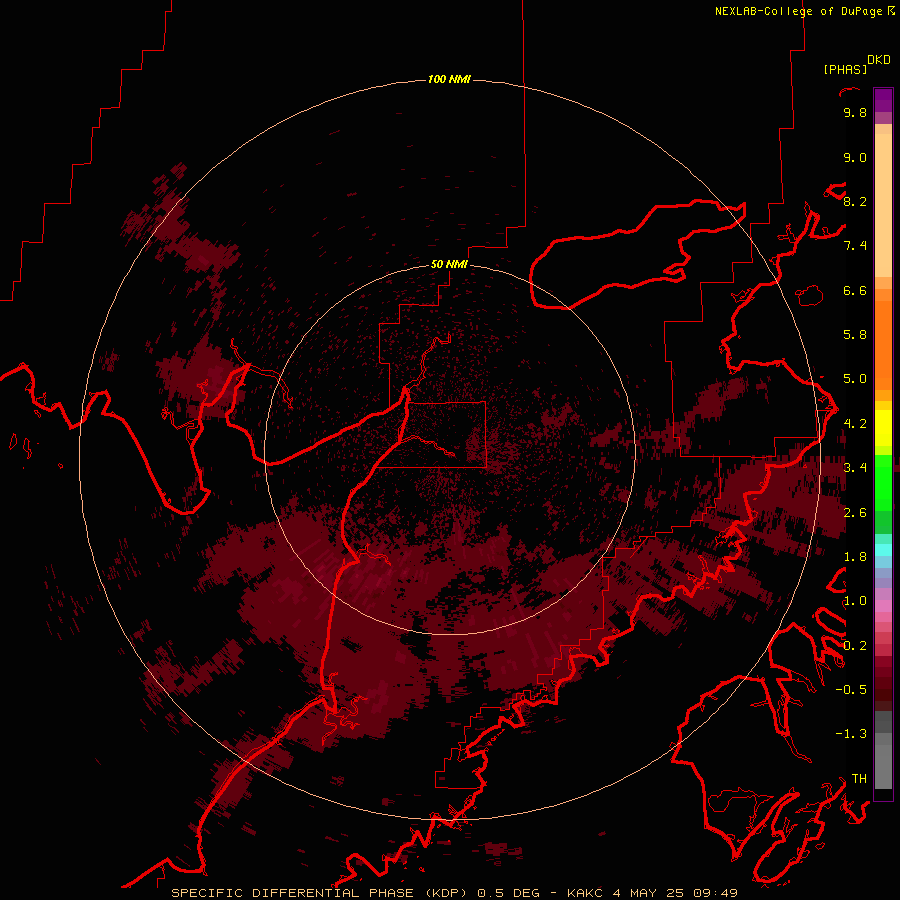Click the -1.3 scale label
The height and width of the screenshot is (900, 900).
click(851, 734)
